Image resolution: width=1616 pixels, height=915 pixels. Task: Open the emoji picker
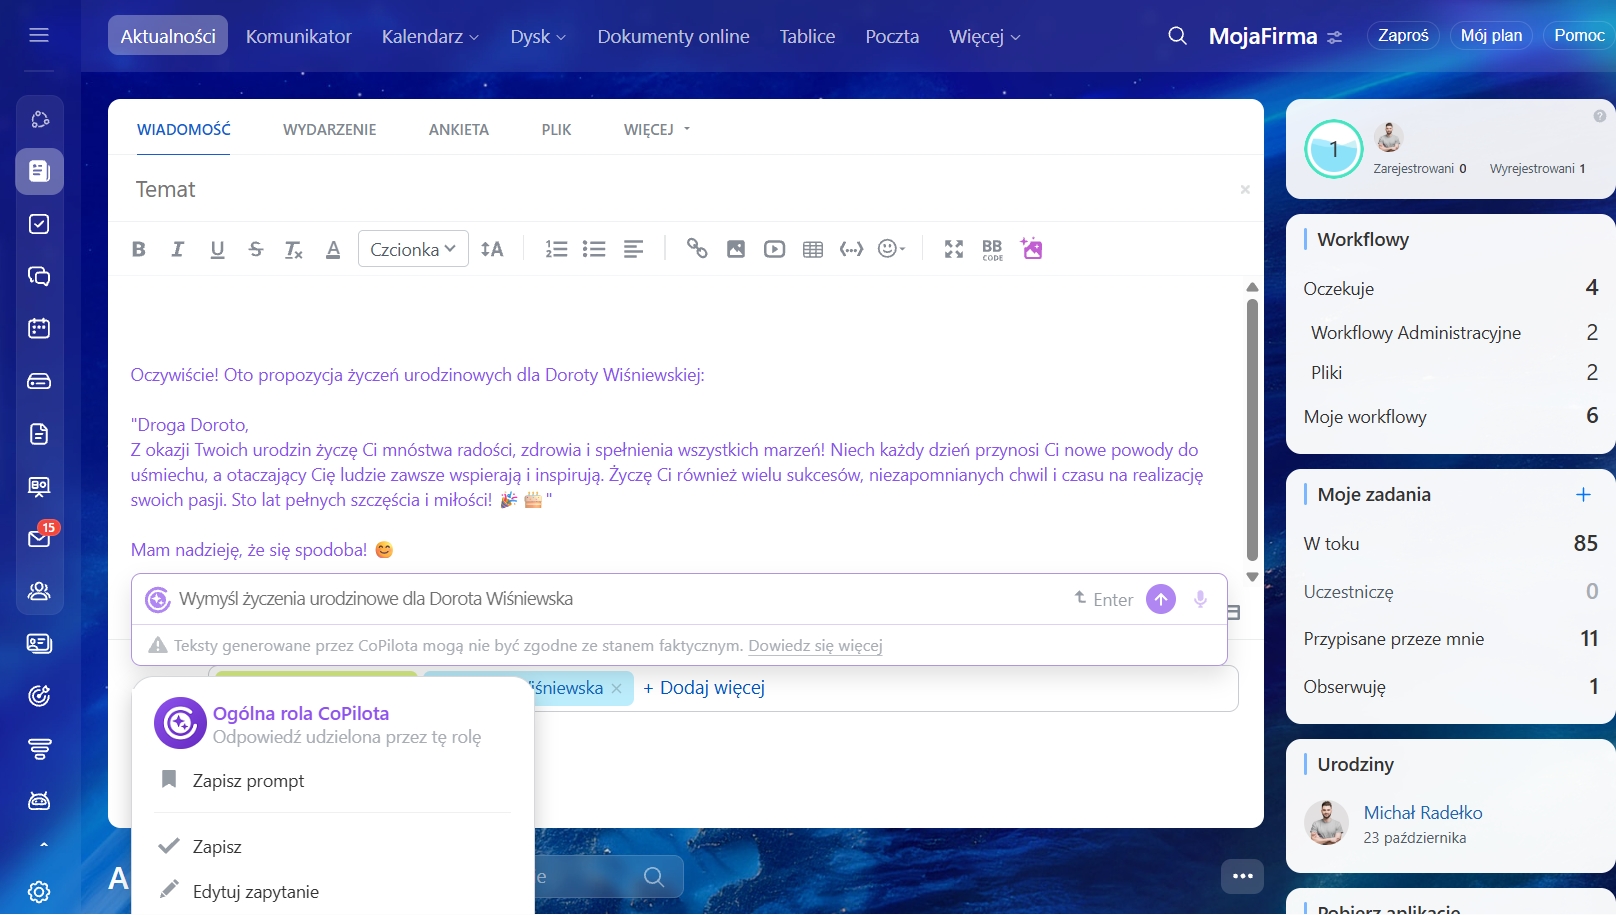click(x=890, y=249)
